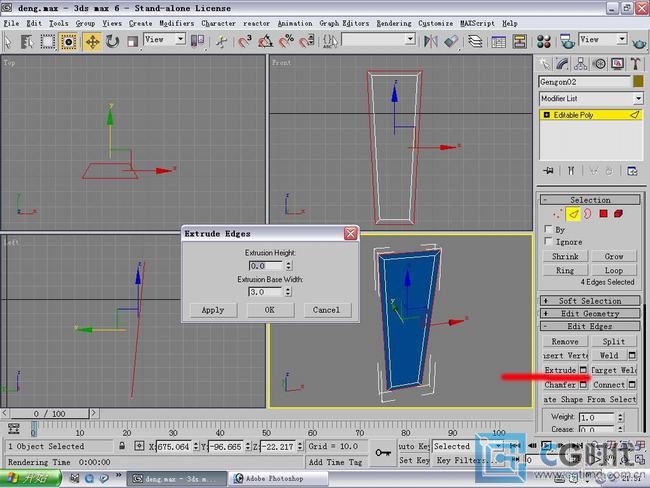Select Polygon sub-object level icon
Image resolution: width=650 pixels, height=488 pixels.
603,214
